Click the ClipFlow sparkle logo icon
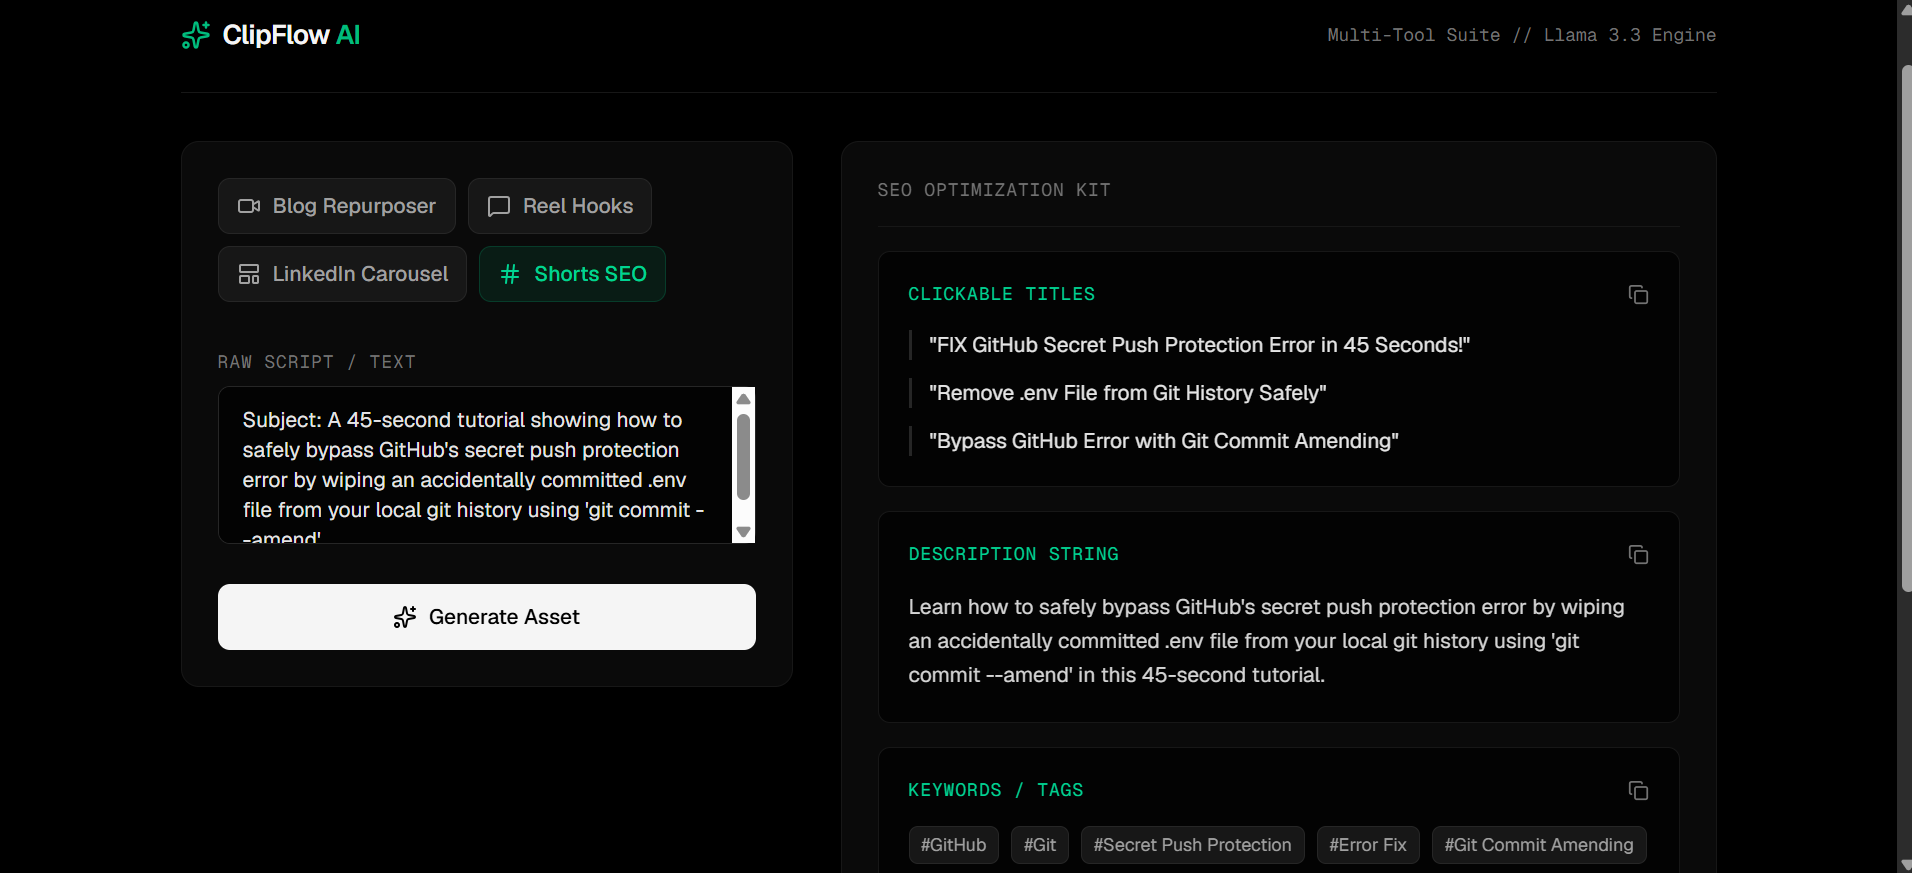1912x873 pixels. pos(196,35)
